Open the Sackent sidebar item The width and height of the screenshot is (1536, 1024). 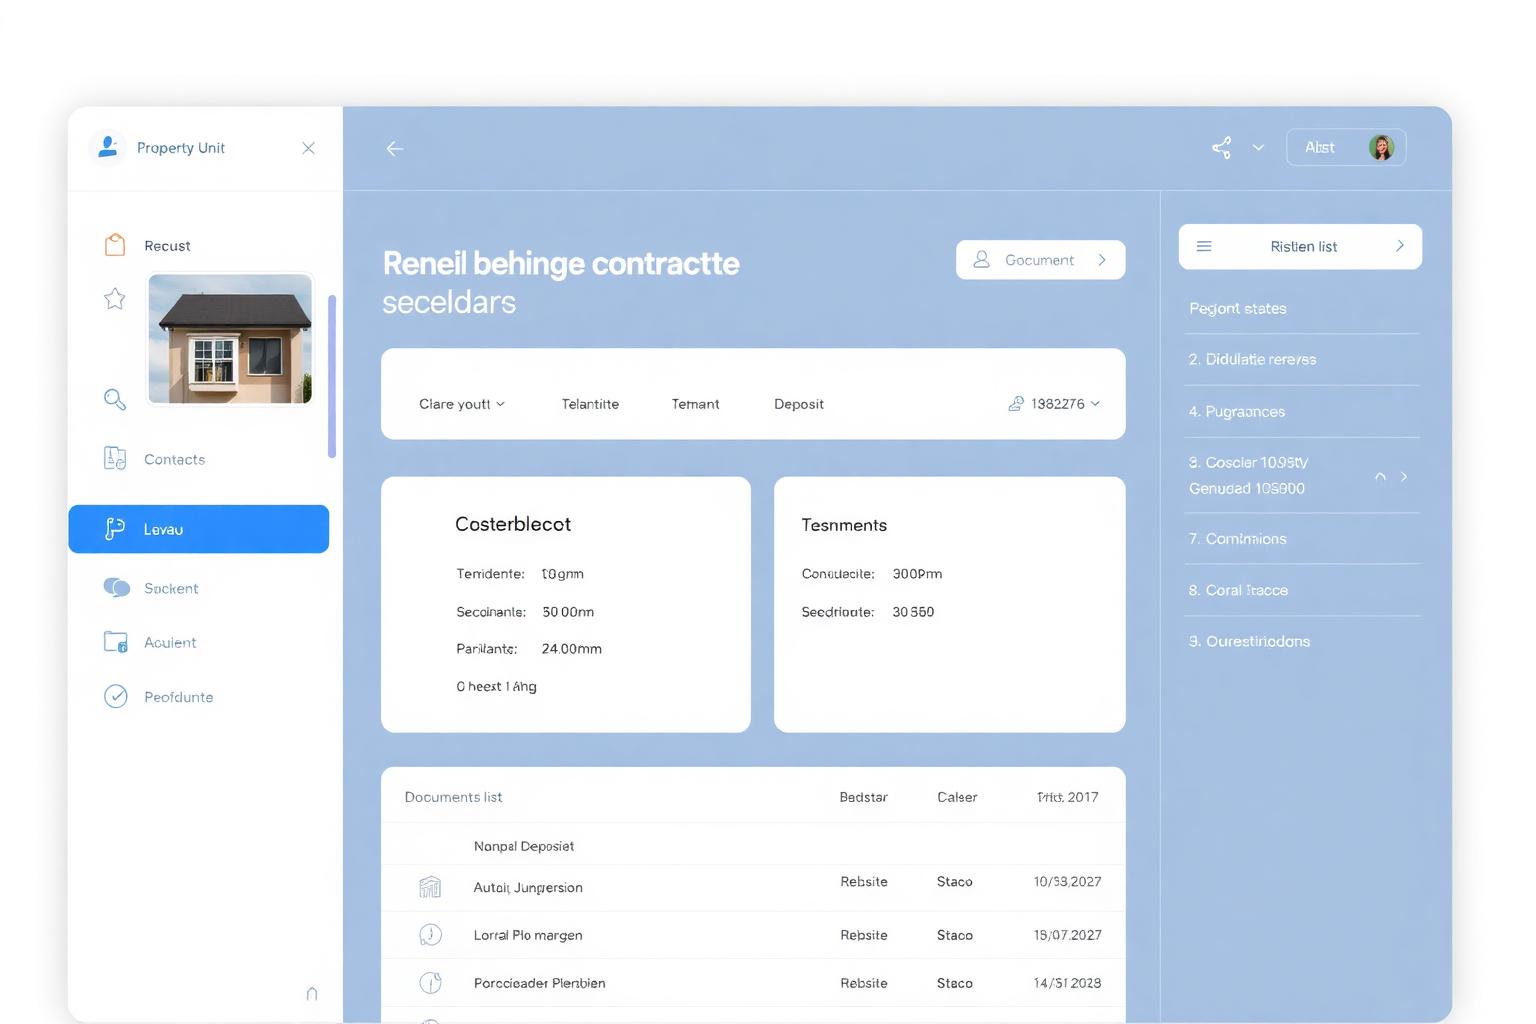pyautogui.click(x=171, y=588)
